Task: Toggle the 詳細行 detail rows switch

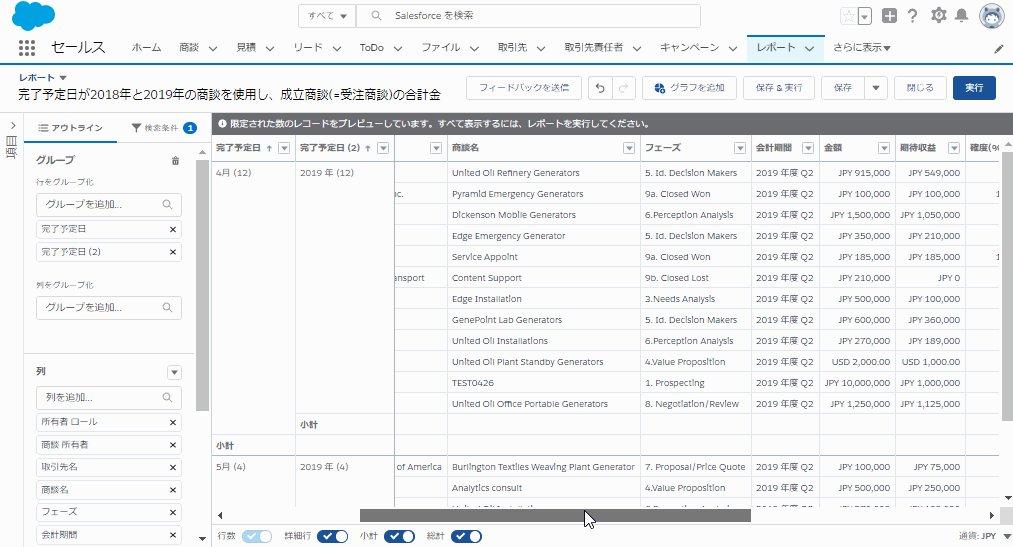Action: 332,536
